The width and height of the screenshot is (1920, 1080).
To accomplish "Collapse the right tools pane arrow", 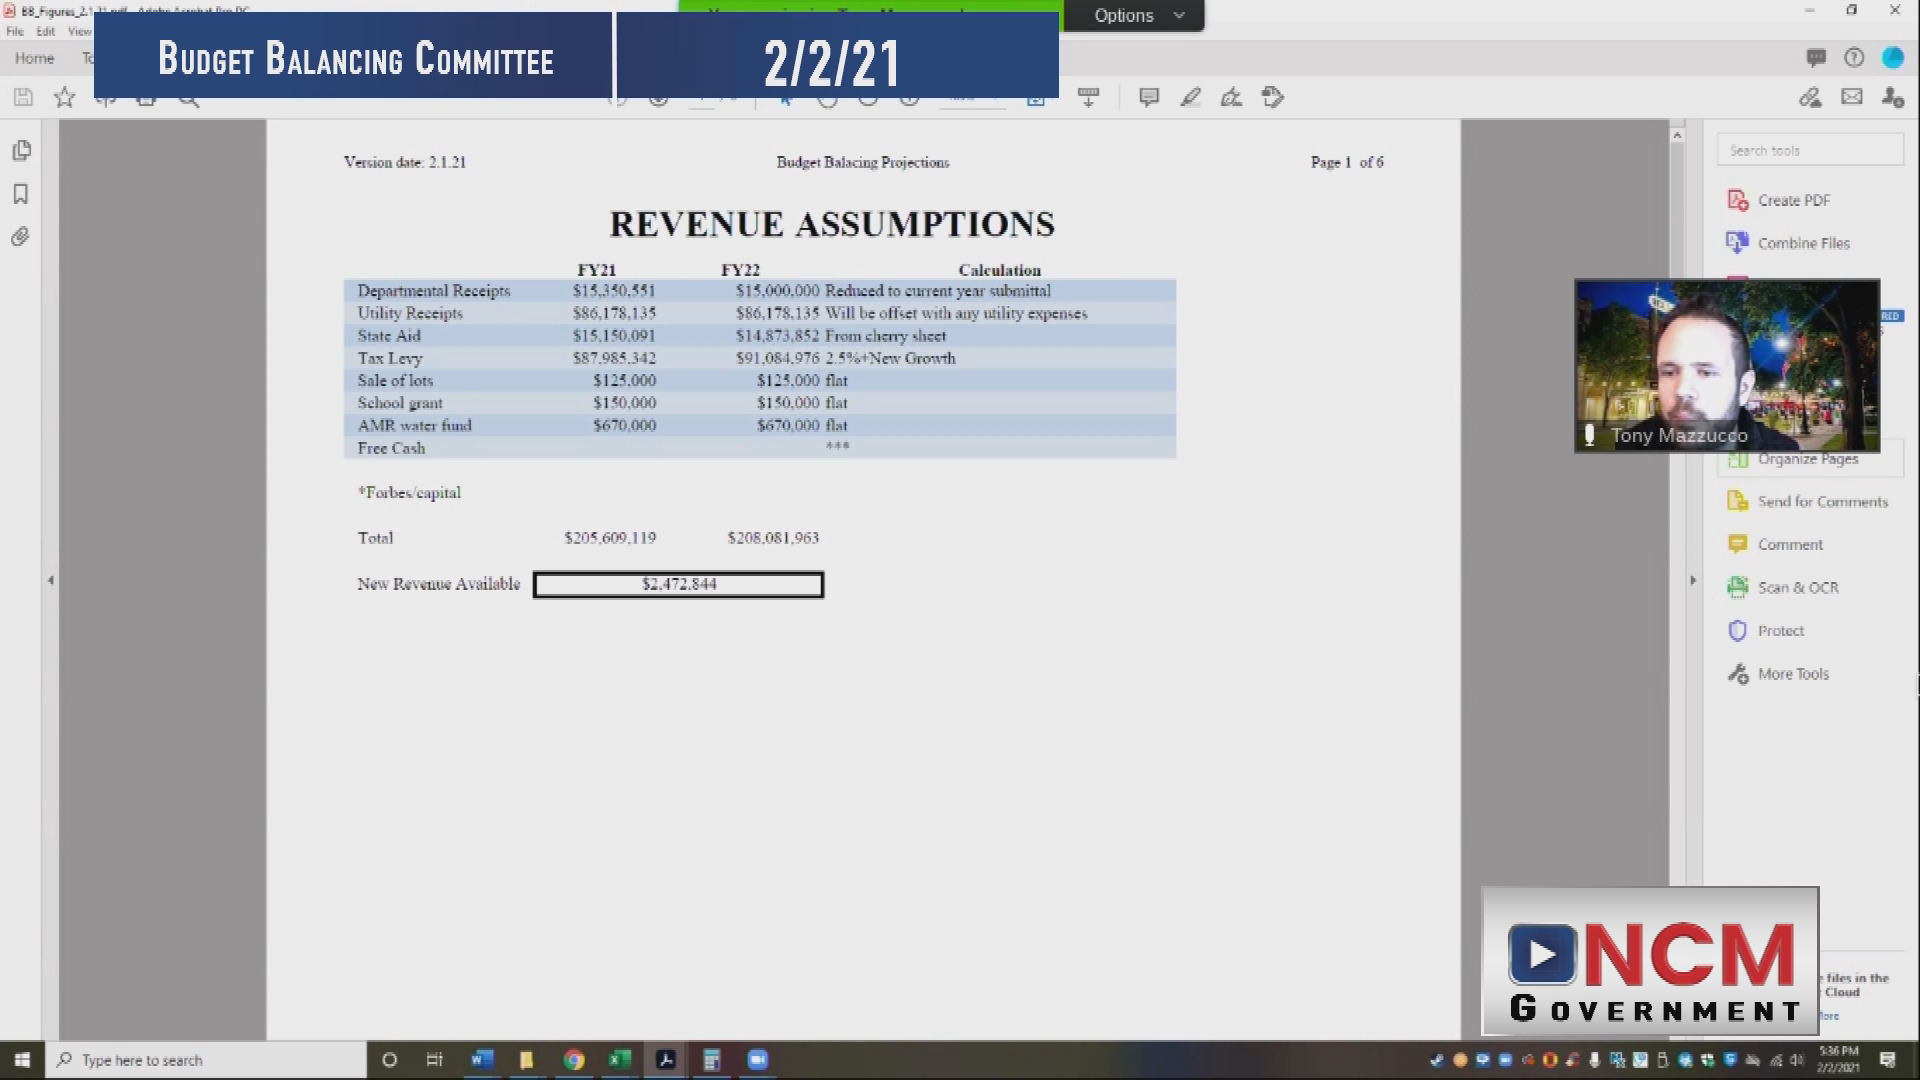I will (x=1693, y=580).
